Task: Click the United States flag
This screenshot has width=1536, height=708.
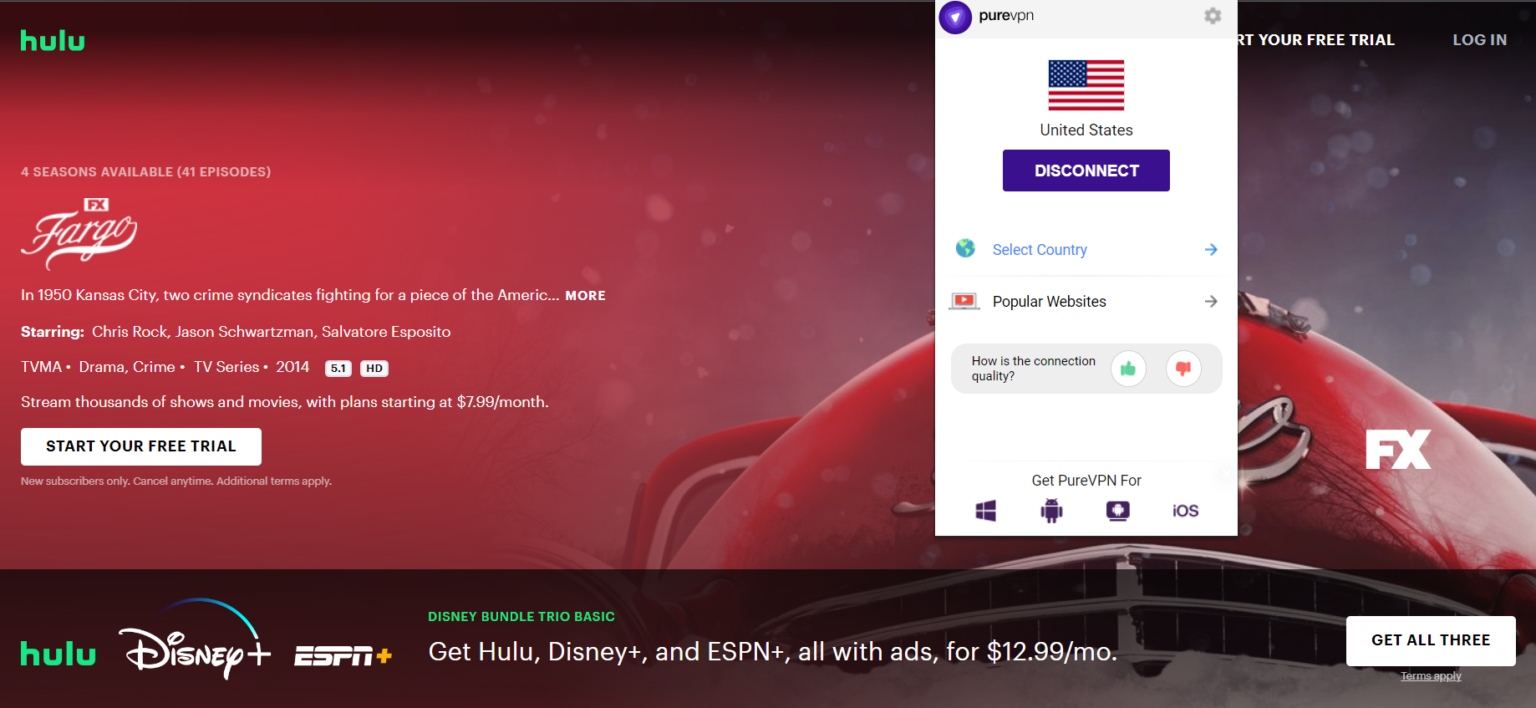Action: pyautogui.click(x=1086, y=85)
